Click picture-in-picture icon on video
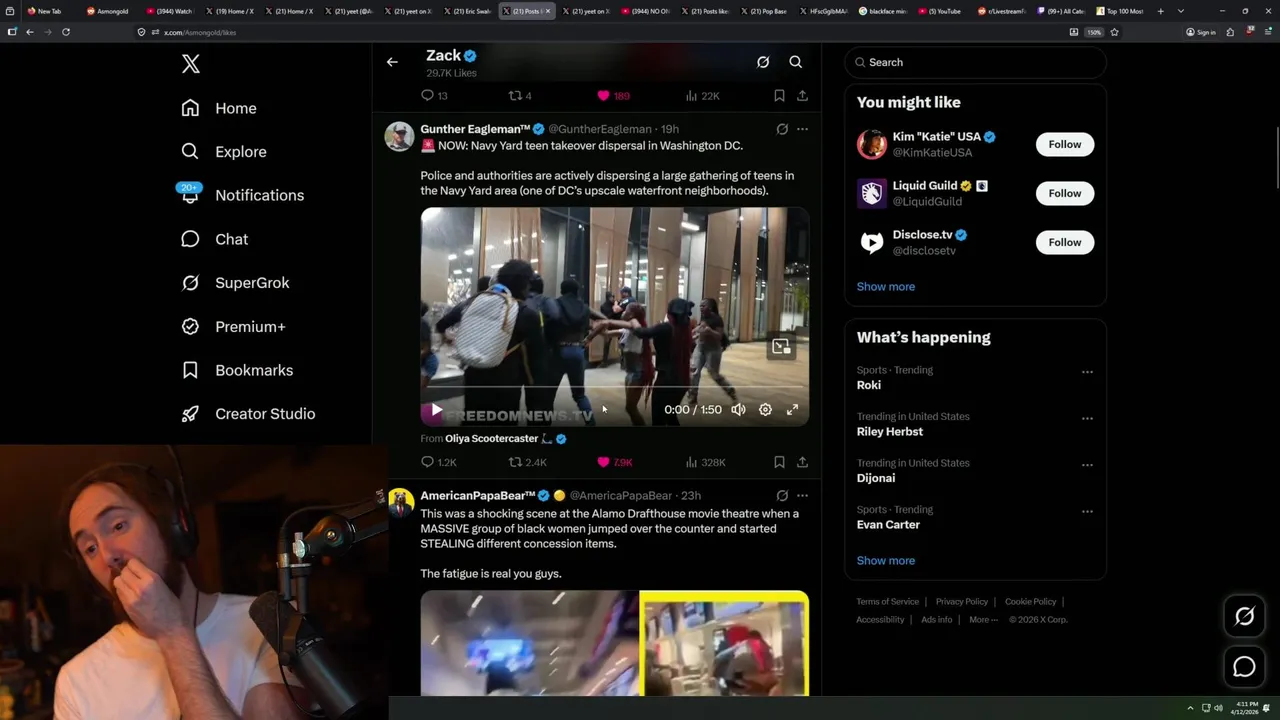Viewport: 1280px width, 720px height. (x=781, y=347)
